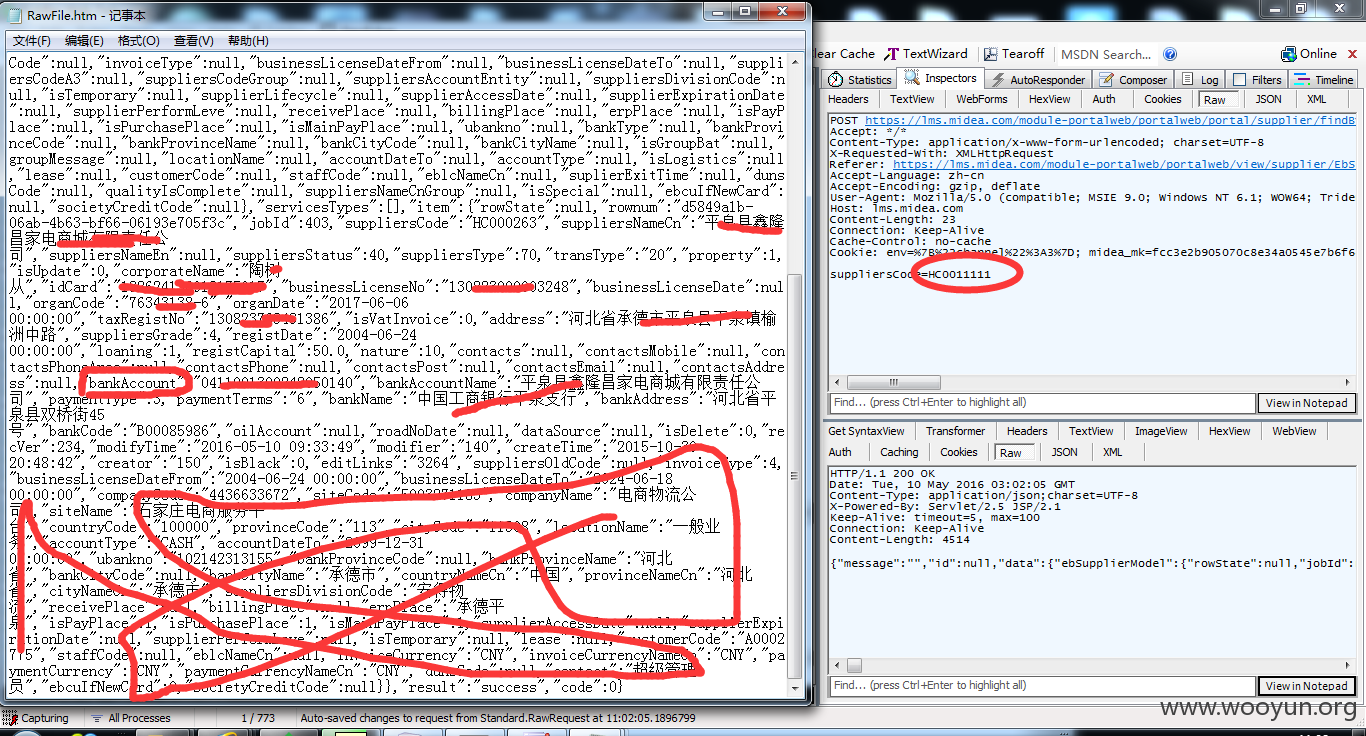Select the request JSON inspector tab
This screenshot has height=736, width=1366.
point(1268,99)
